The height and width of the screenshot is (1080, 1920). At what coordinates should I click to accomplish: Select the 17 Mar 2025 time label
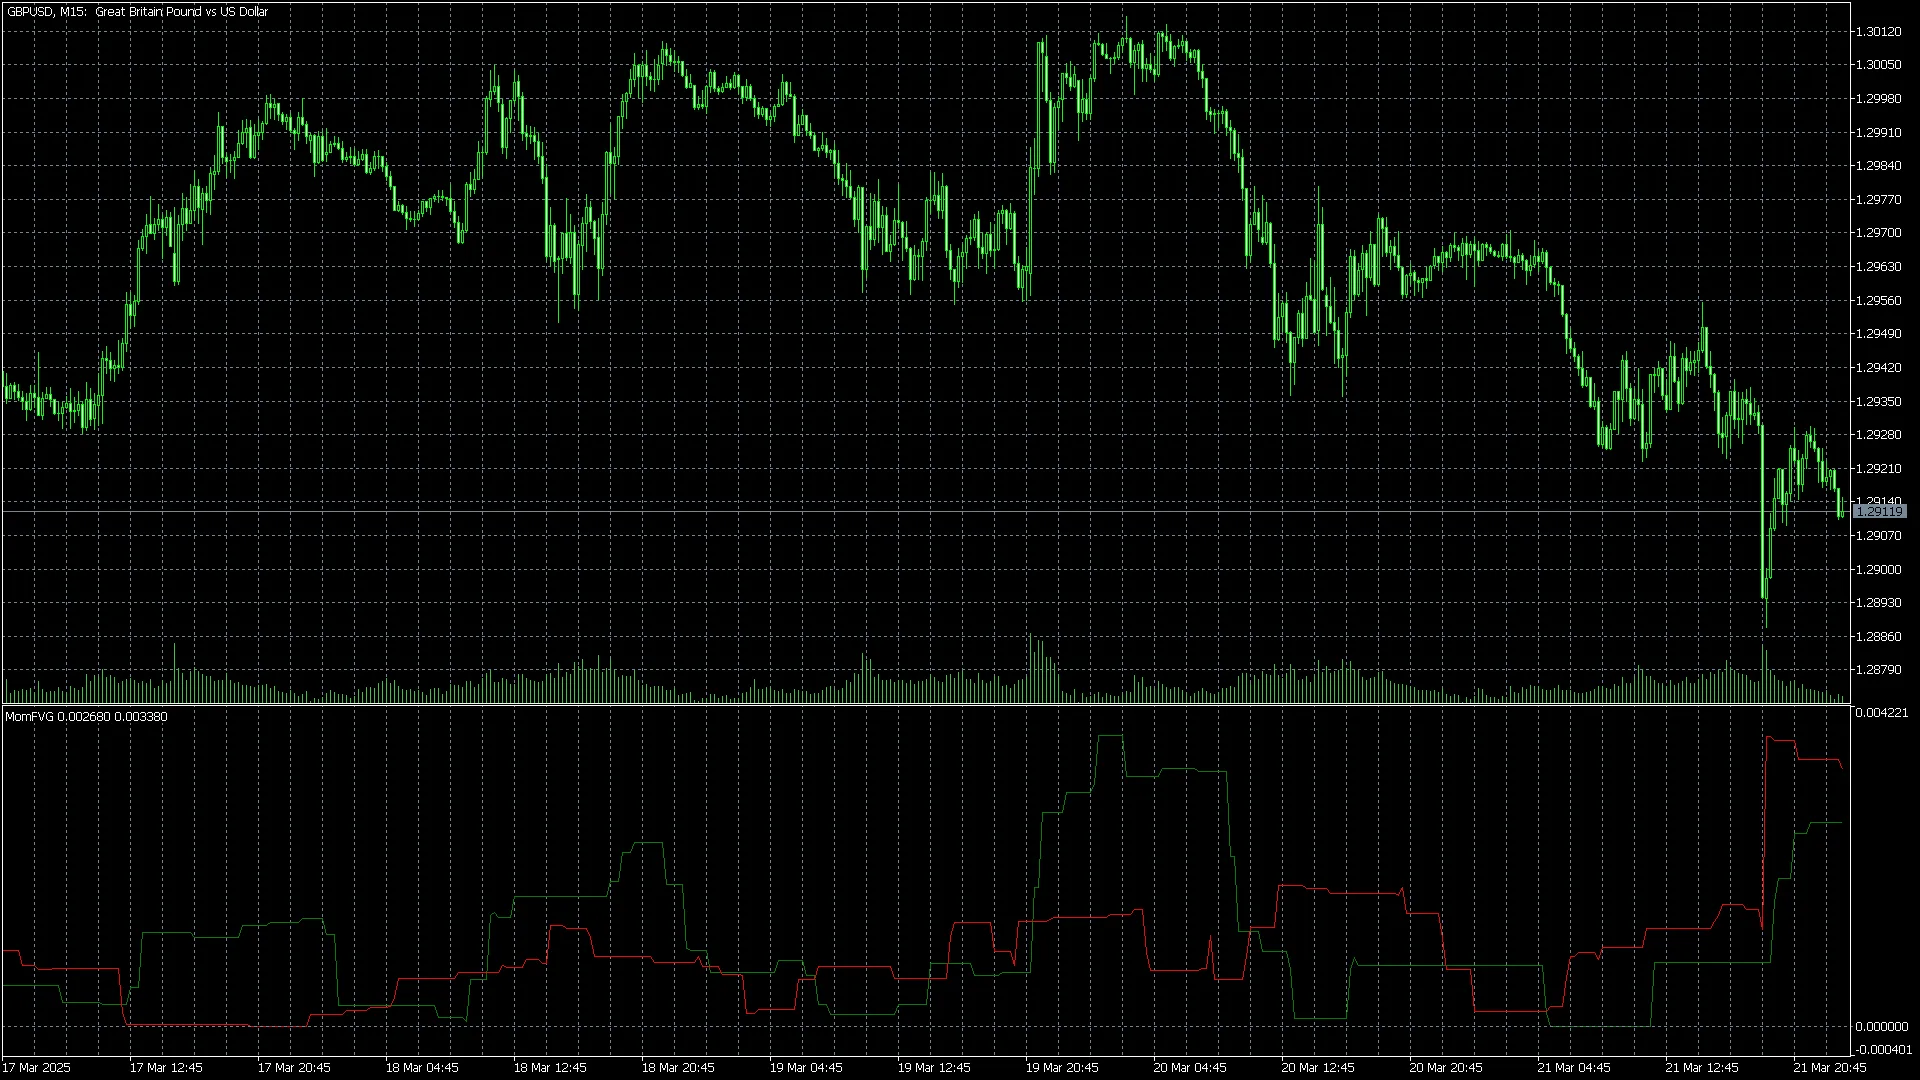point(40,1067)
